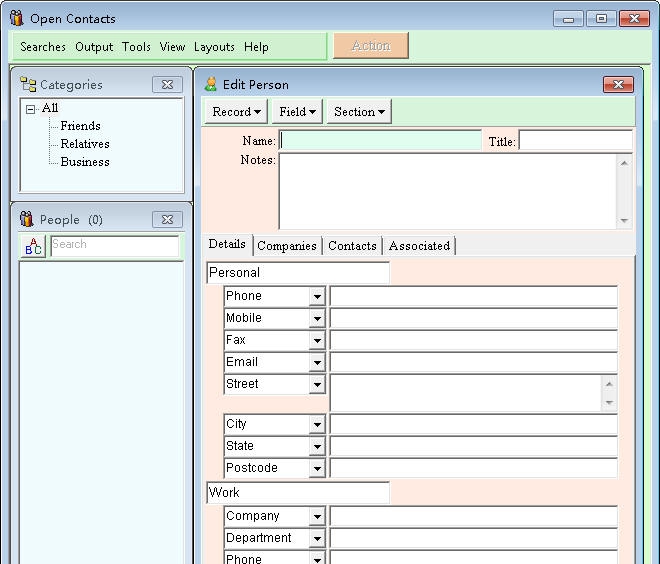Open the Section dropdown menu
660x564 pixels.
click(x=359, y=112)
